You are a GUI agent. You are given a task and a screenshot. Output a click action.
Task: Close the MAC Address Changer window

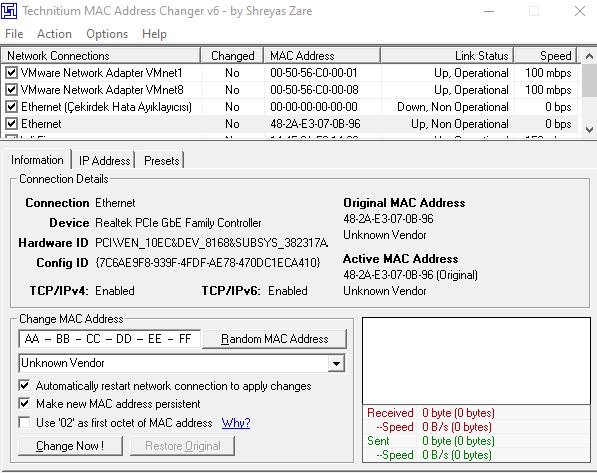579,11
